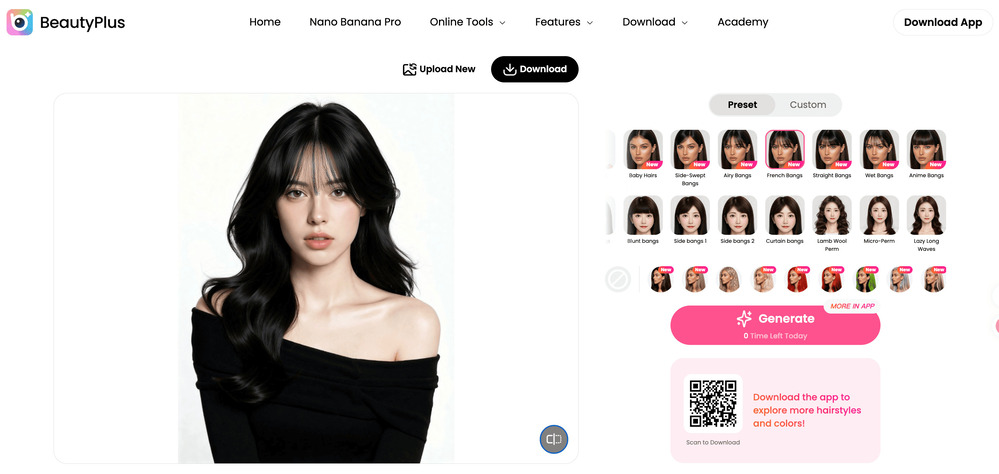Screen dimensions: 999x474
Task: Click the 'Download the app to explore' text
Action: (x=807, y=410)
